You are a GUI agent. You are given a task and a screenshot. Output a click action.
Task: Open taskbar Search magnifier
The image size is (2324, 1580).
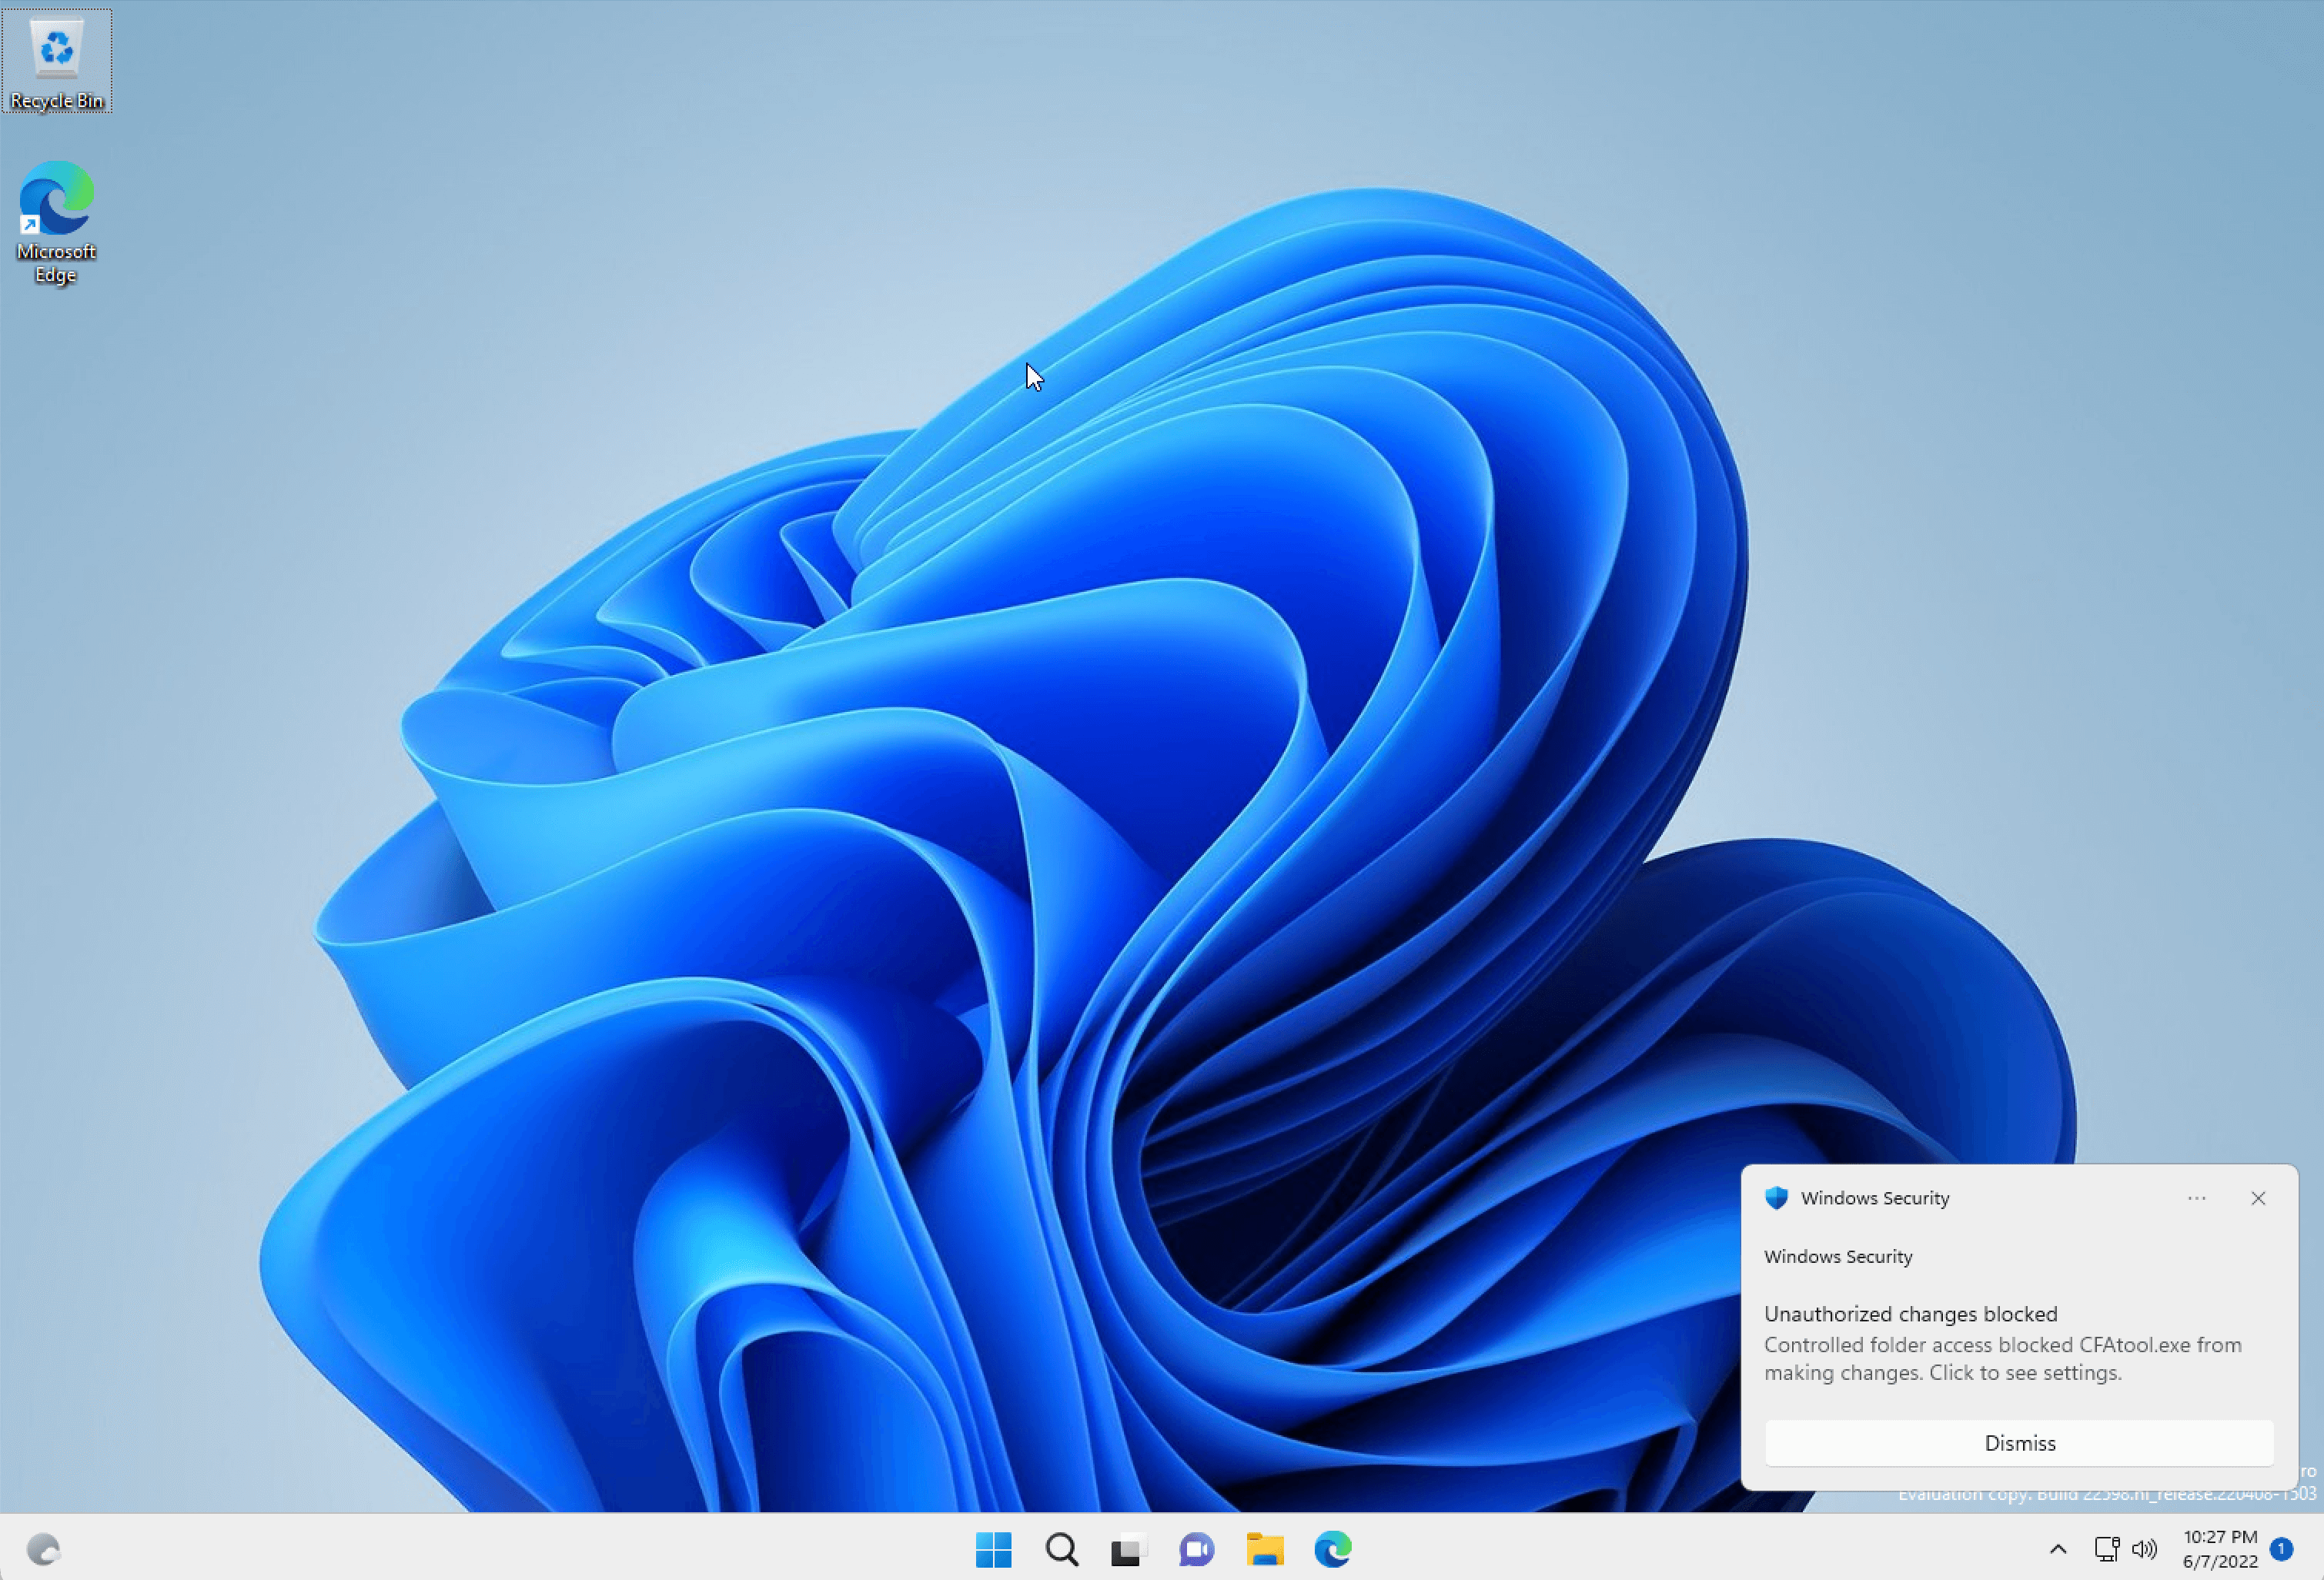coord(1061,1549)
